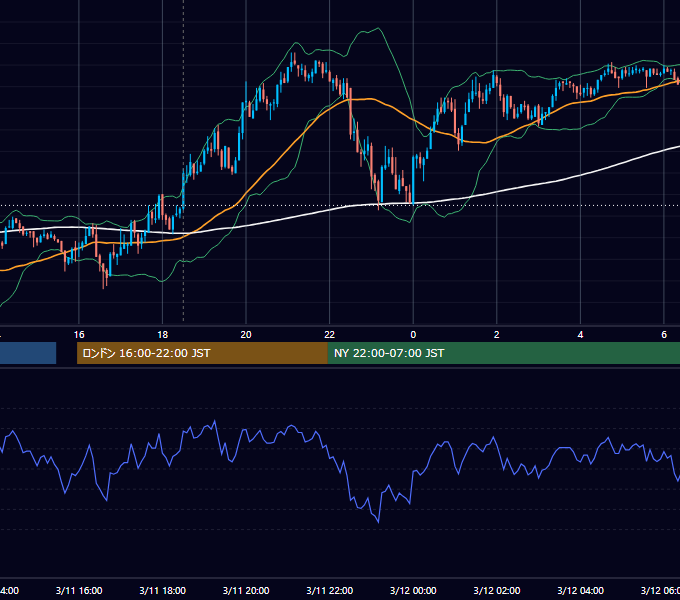Click the upper time axis label 16
This screenshot has height=600, width=680.
(79, 335)
